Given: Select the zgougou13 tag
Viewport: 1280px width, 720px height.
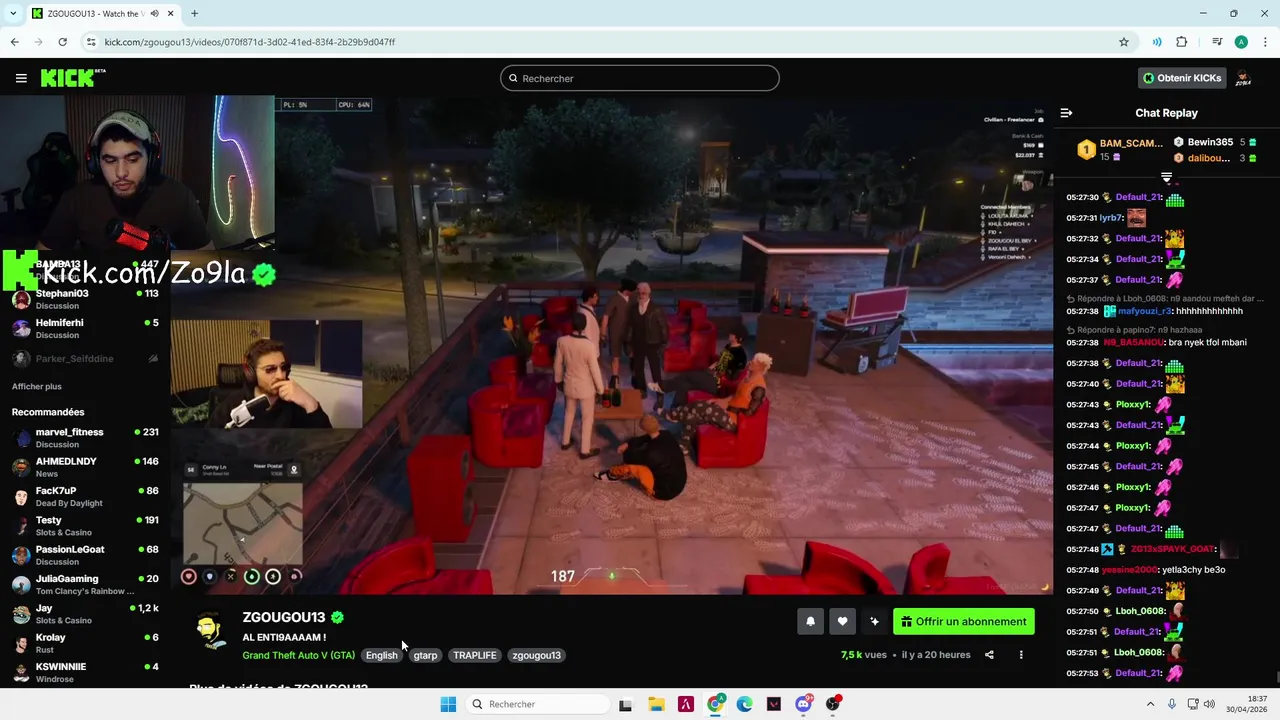Looking at the screenshot, I should [536, 655].
